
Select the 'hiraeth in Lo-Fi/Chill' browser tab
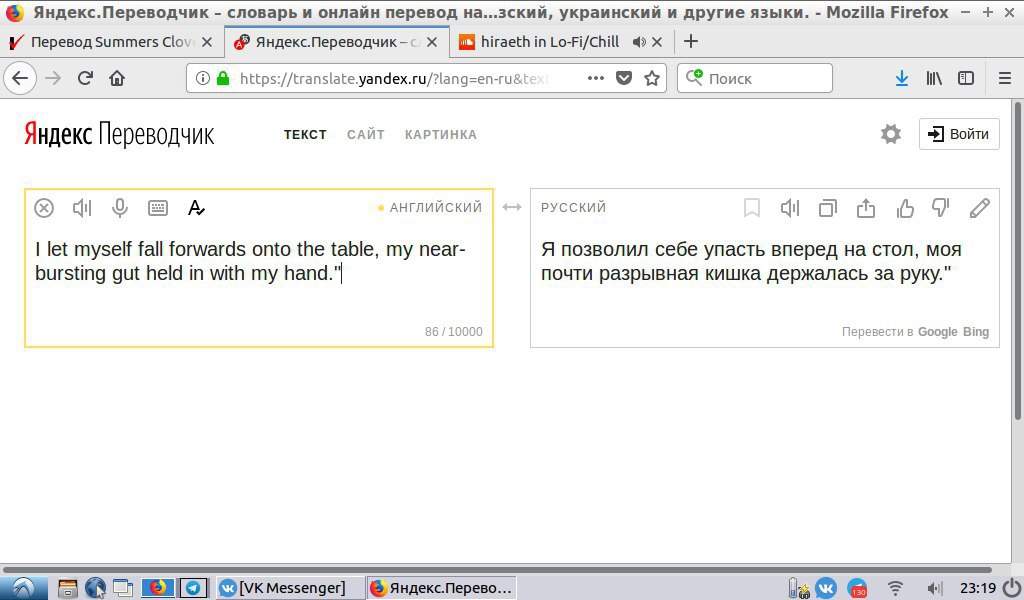point(550,42)
